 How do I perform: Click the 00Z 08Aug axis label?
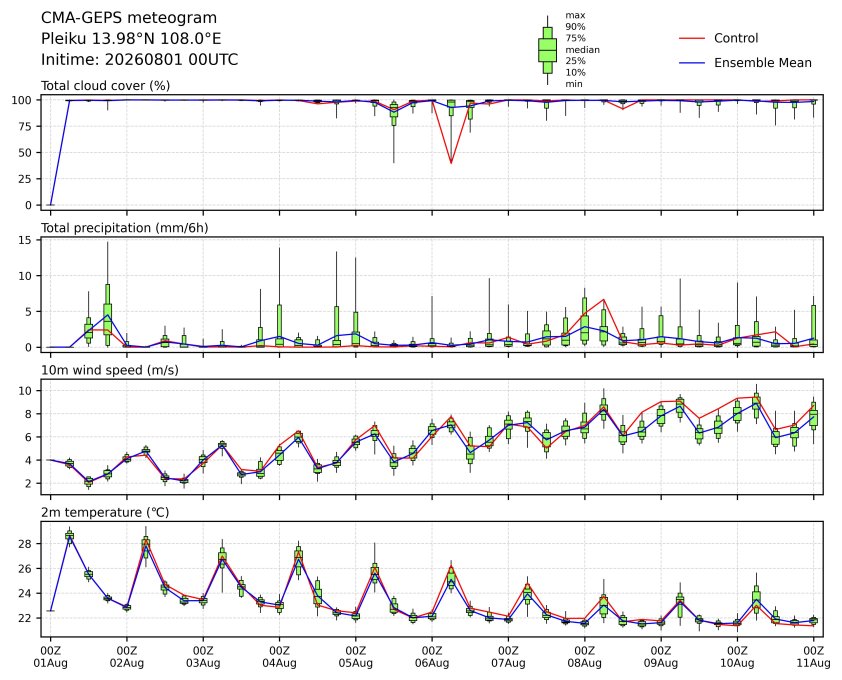point(584,656)
